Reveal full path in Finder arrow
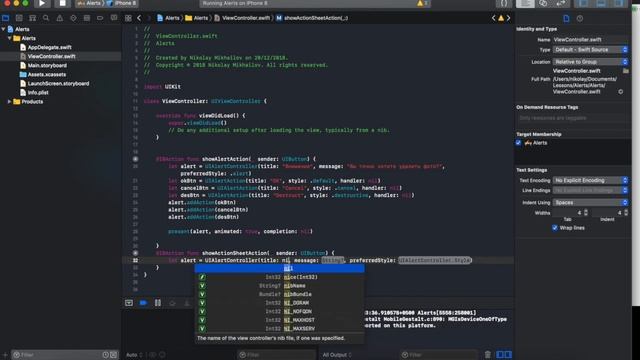 tap(620, 92)
